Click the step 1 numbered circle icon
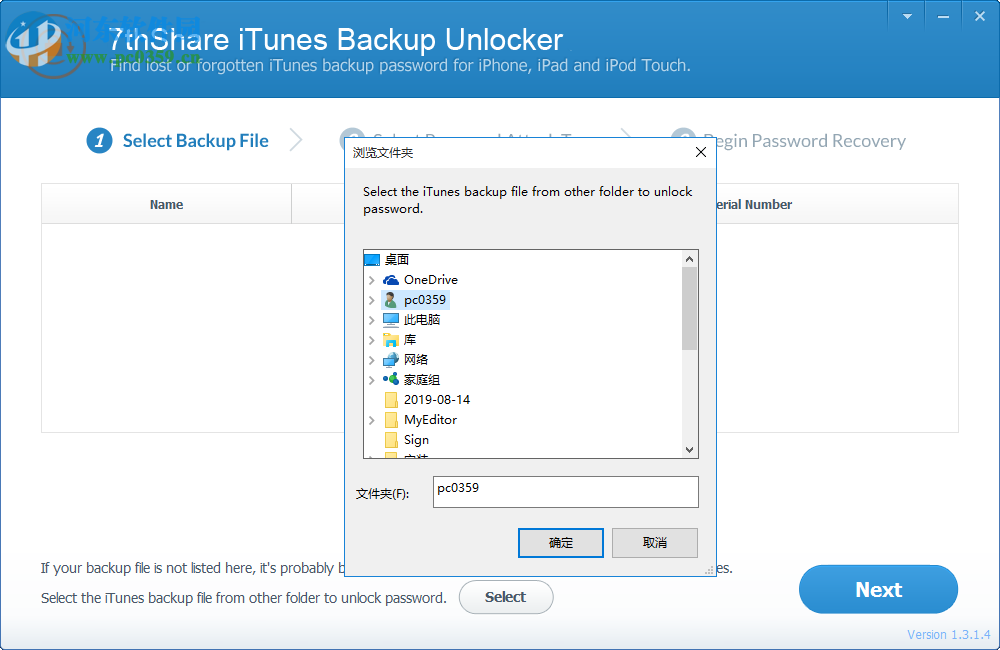1000x650 pixels. (98, 140)
